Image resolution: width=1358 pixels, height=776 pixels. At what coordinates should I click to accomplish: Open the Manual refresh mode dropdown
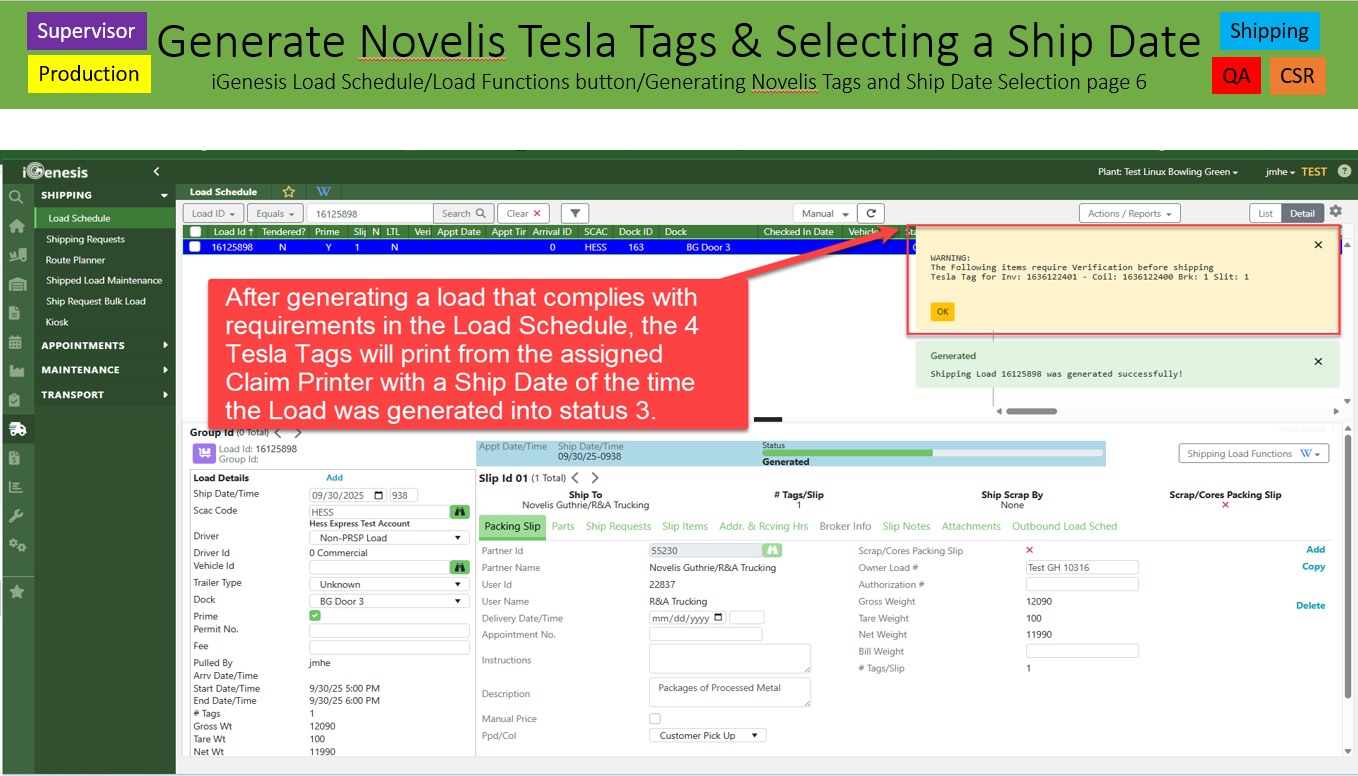[x=823, y=213]
